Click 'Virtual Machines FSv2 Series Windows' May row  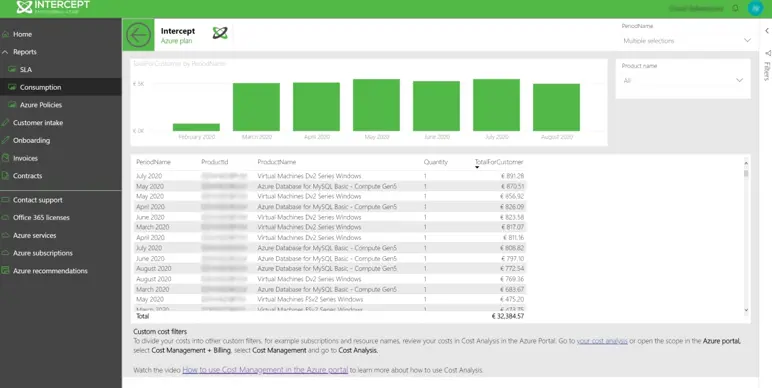pos(310,299)
